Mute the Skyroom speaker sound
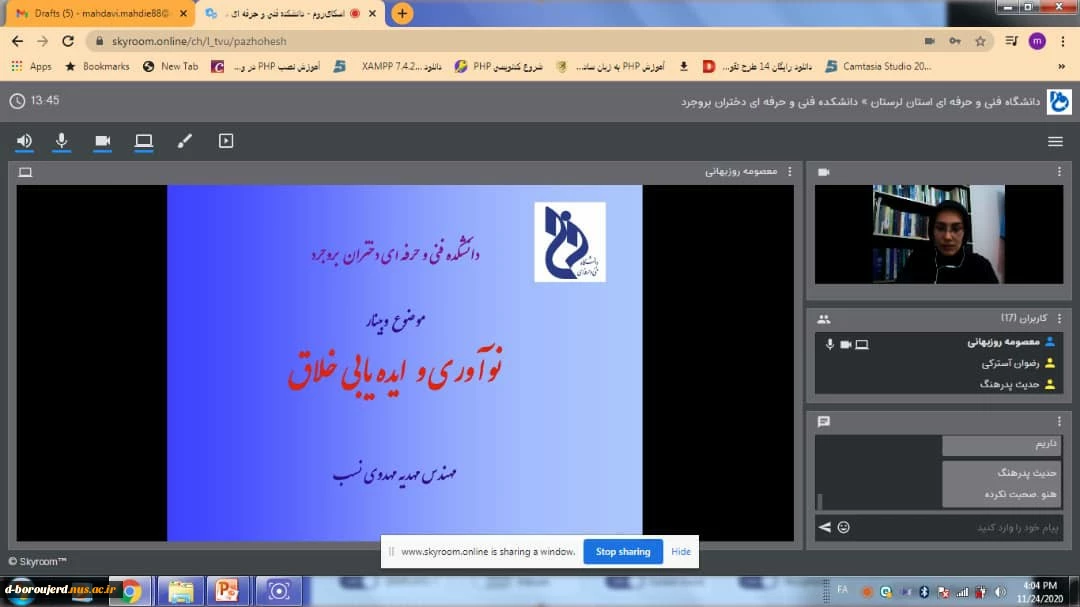1080x607 pixels. point(24,141)
